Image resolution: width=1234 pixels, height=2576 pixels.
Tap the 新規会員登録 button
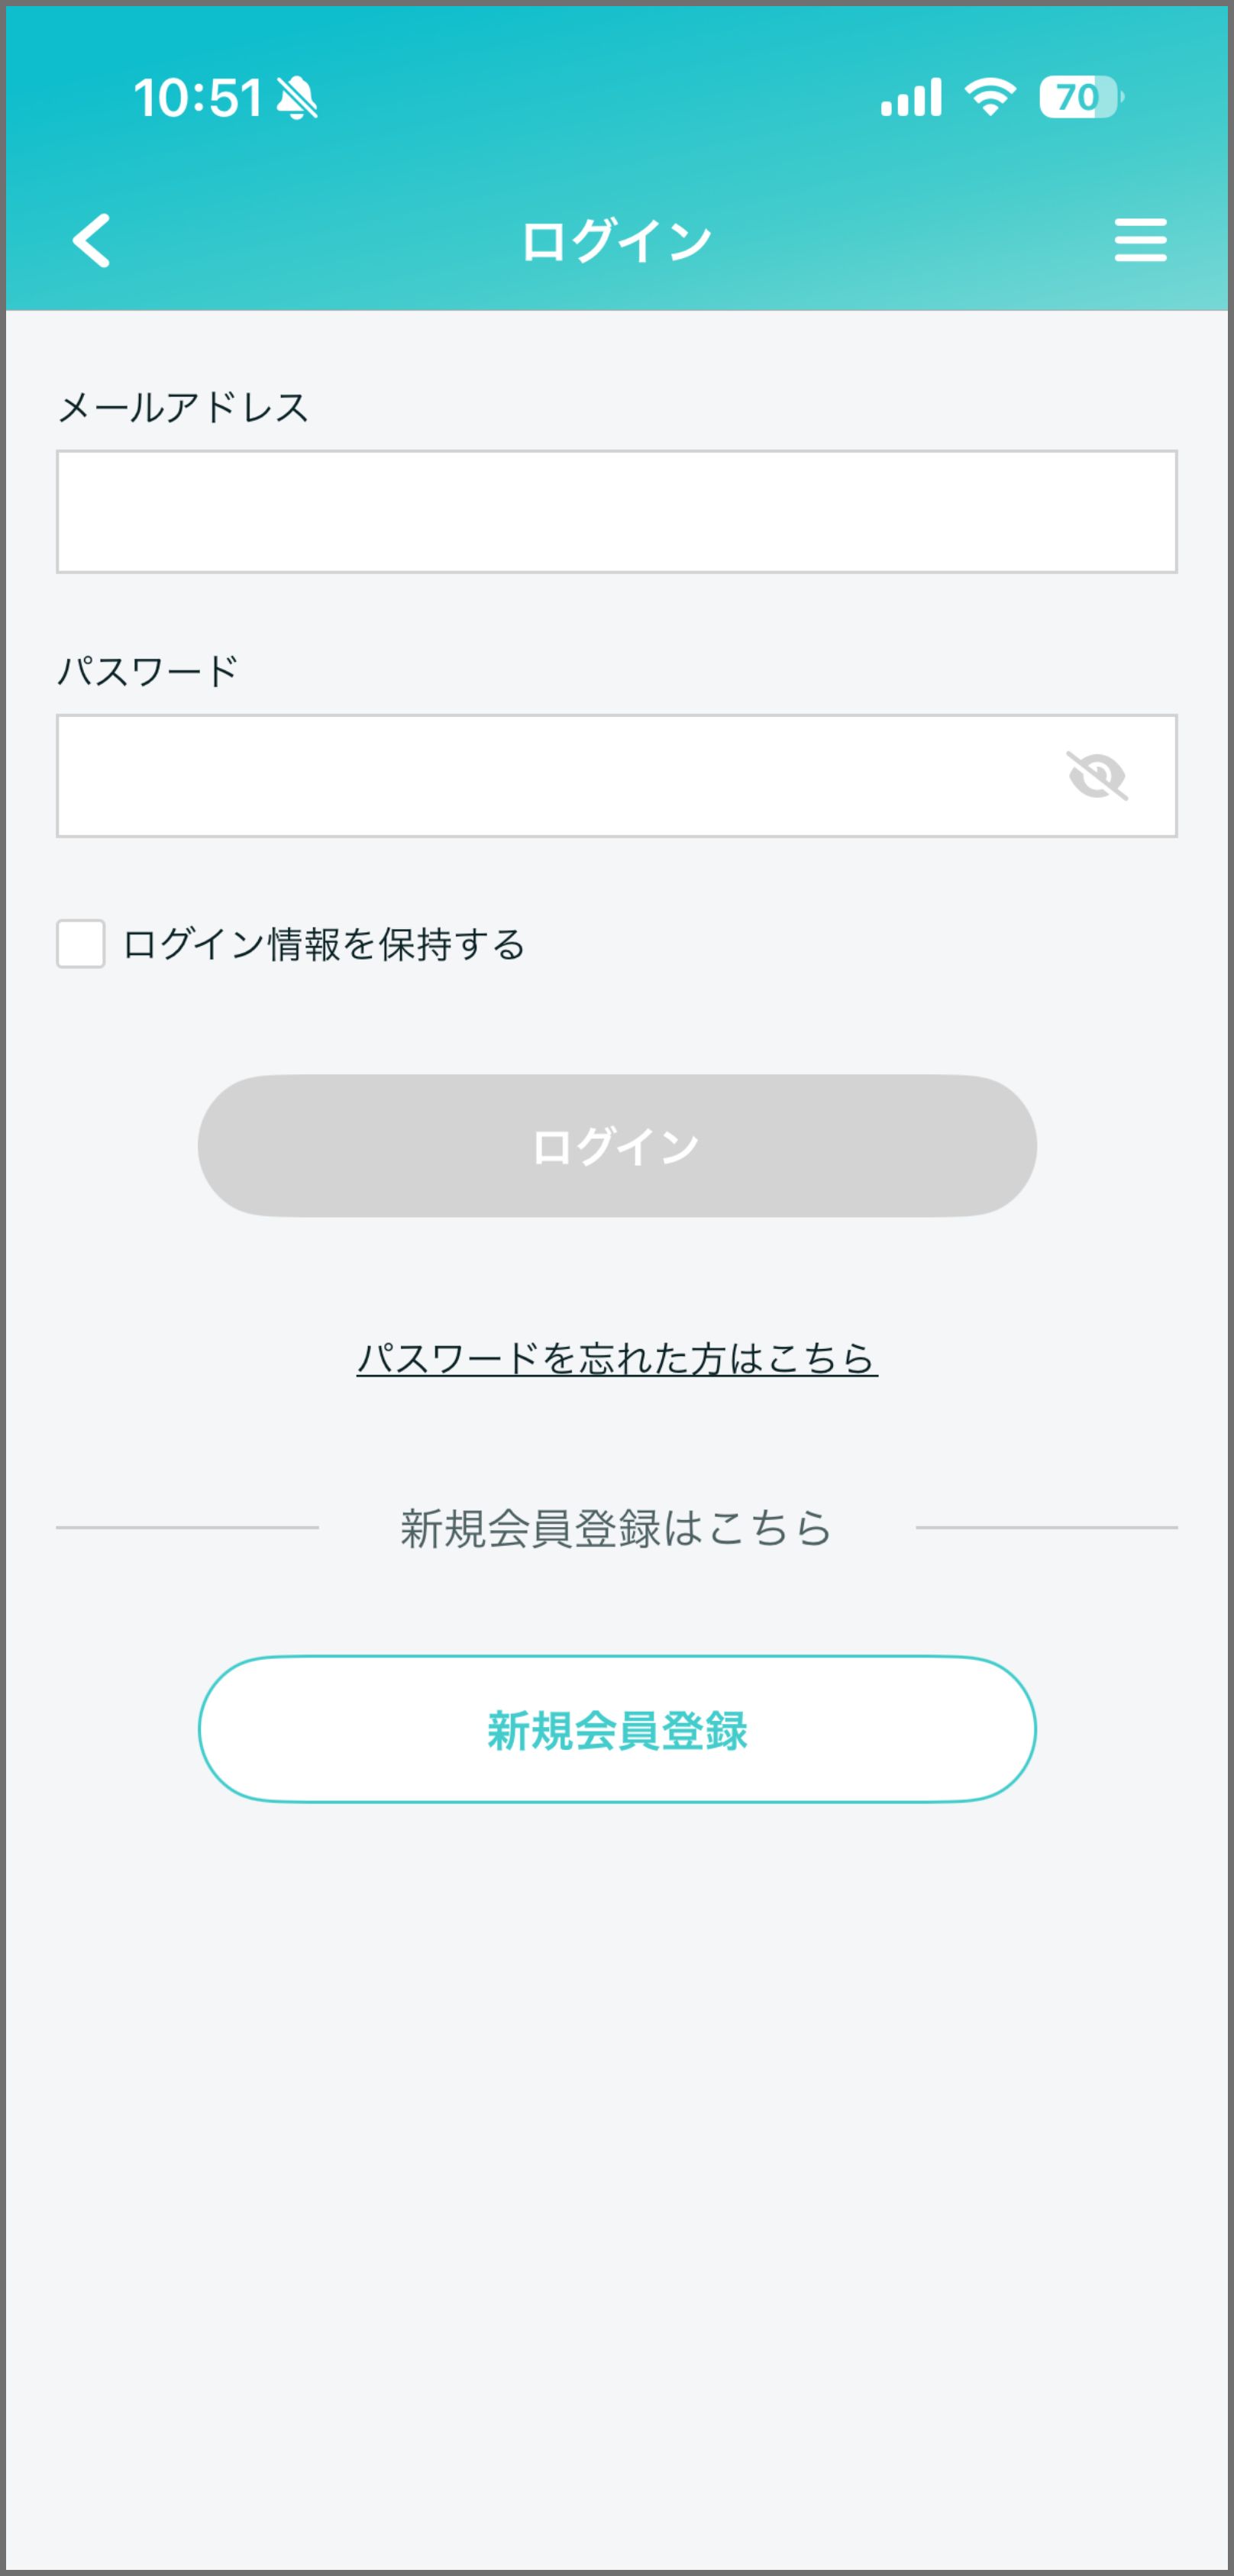(617, 1730)
